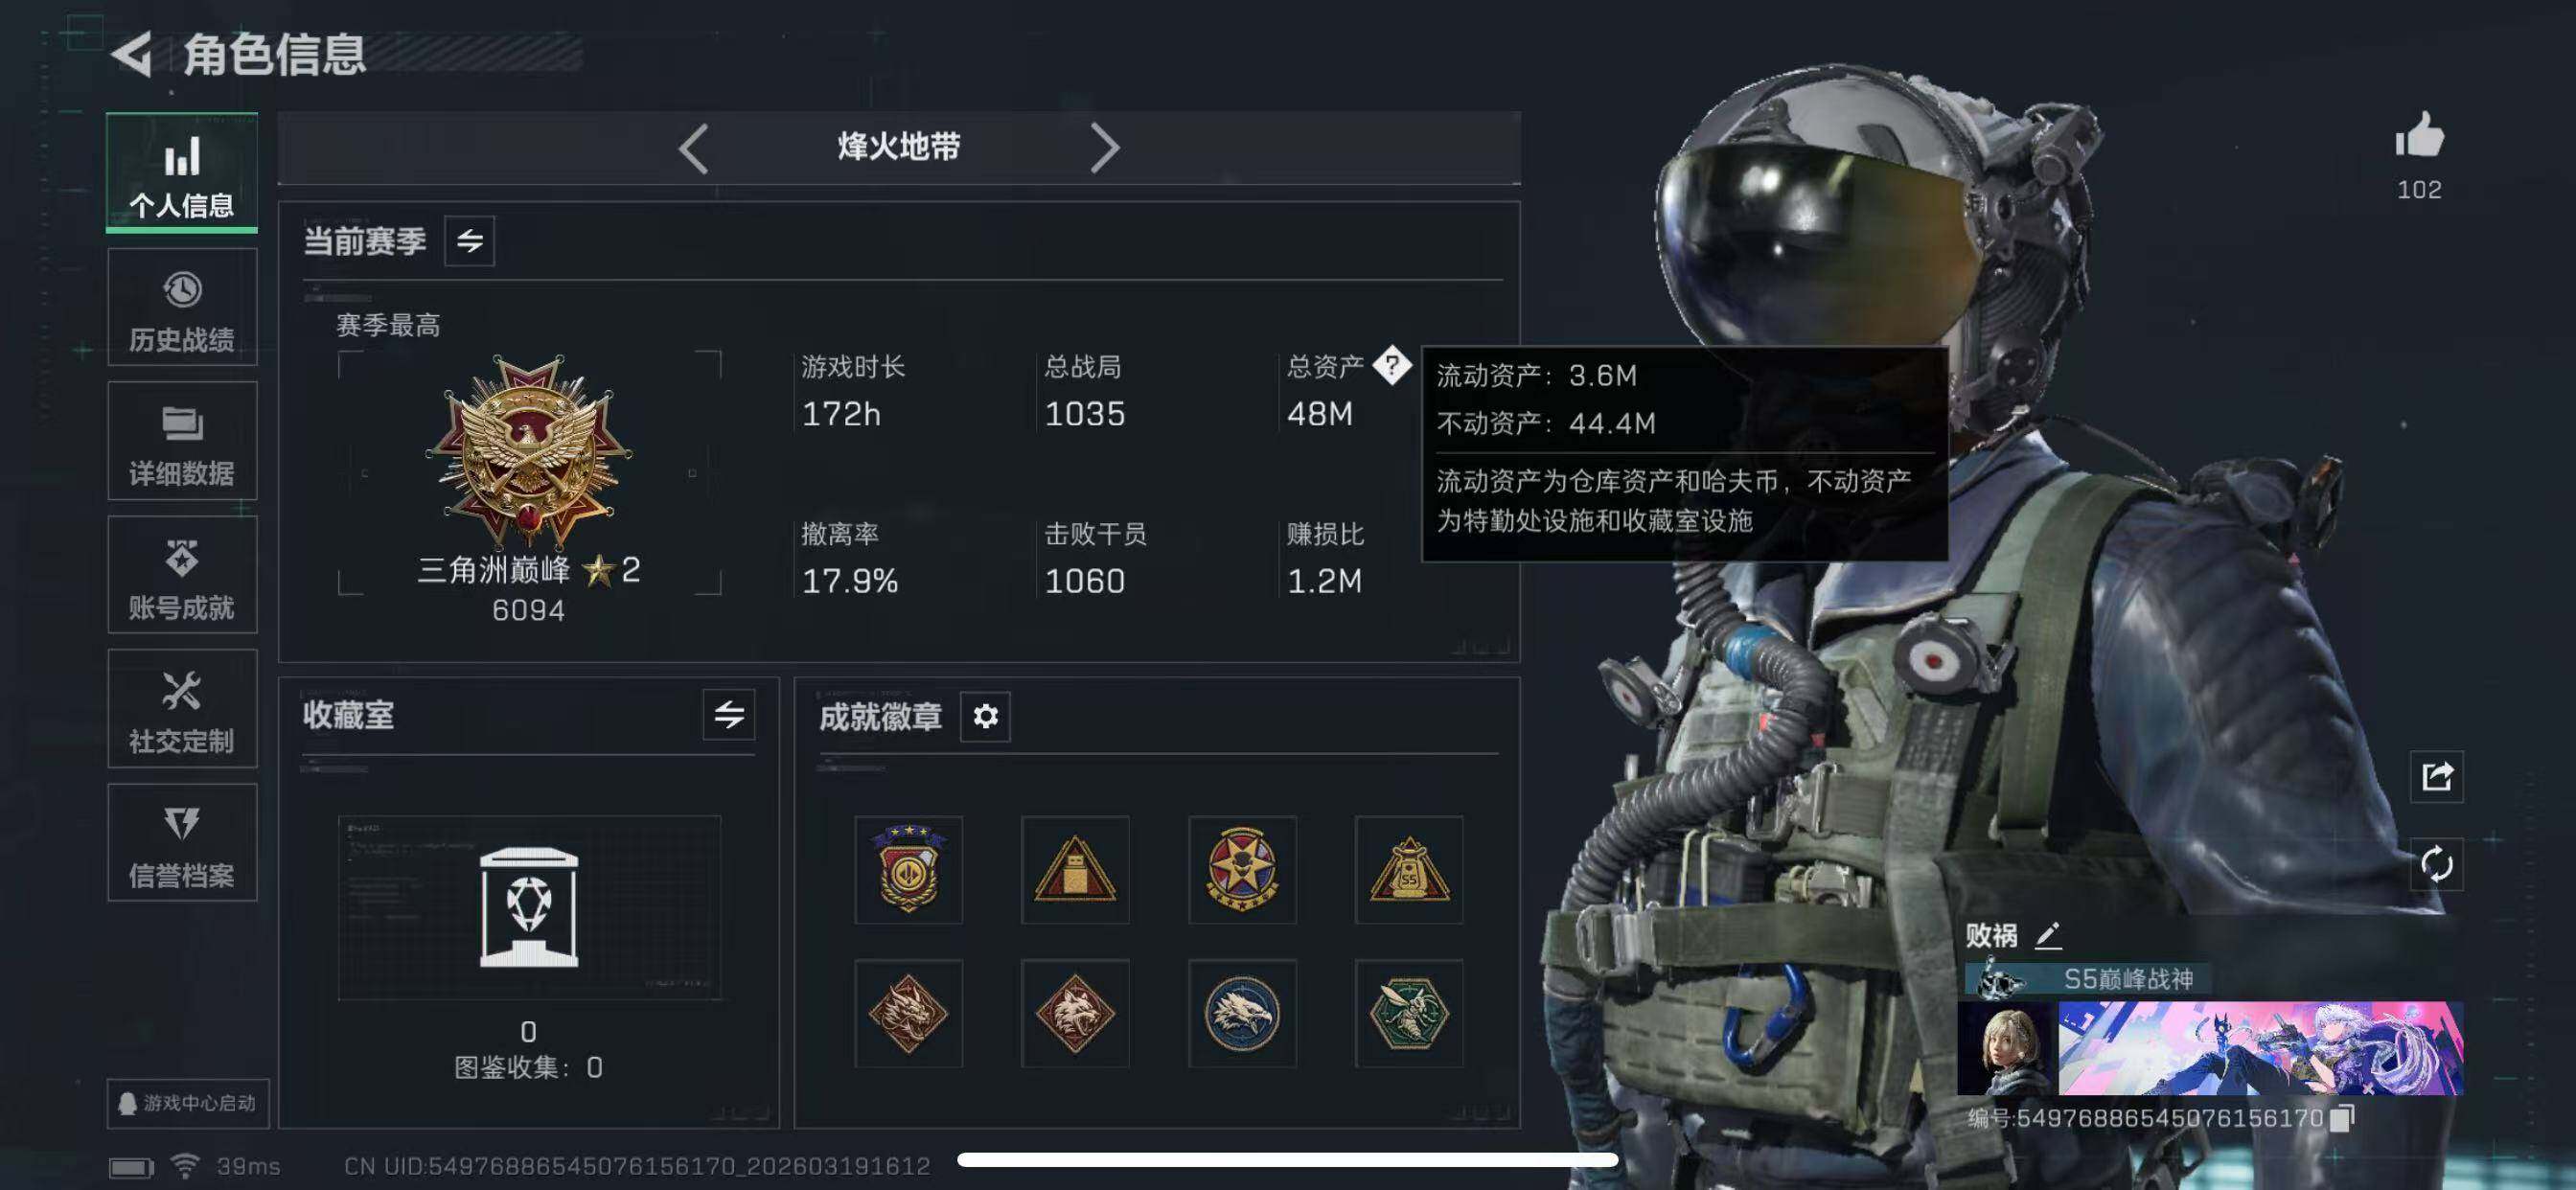Toggle the 收藏室 switch button
The image size is (2576, 1190).
(728, 715)
